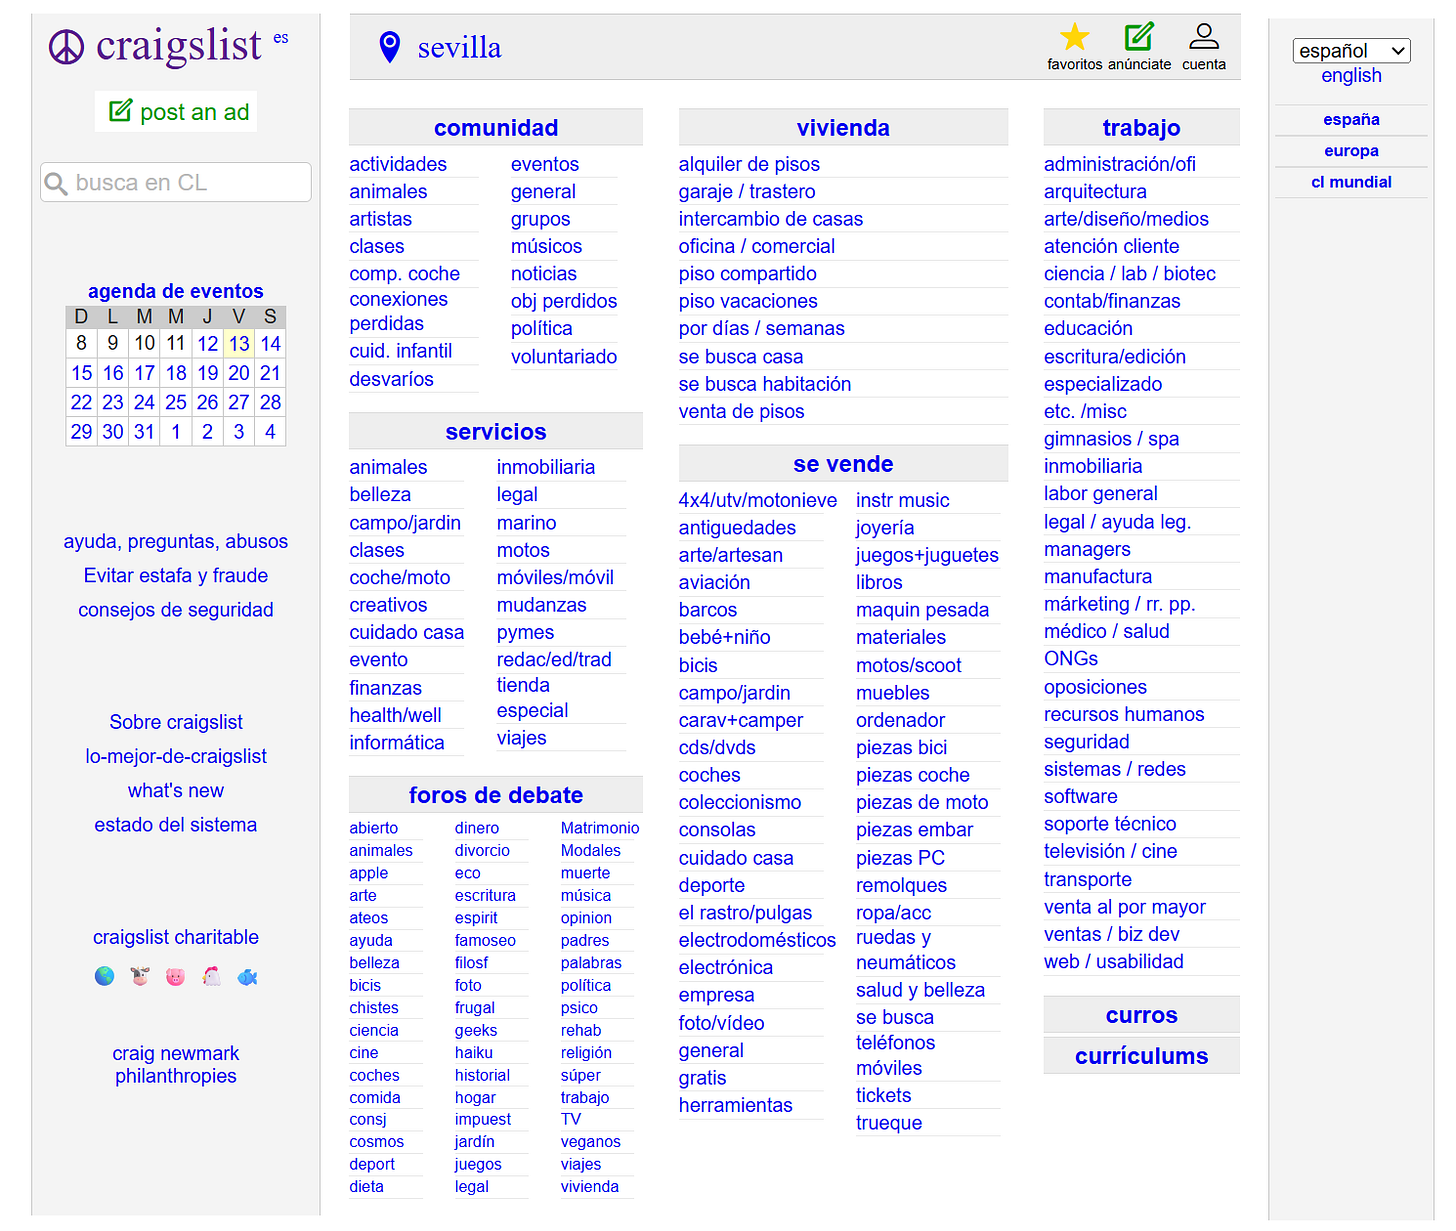Open 'voluntariado' under comunidad

click(x=564, y=356)
